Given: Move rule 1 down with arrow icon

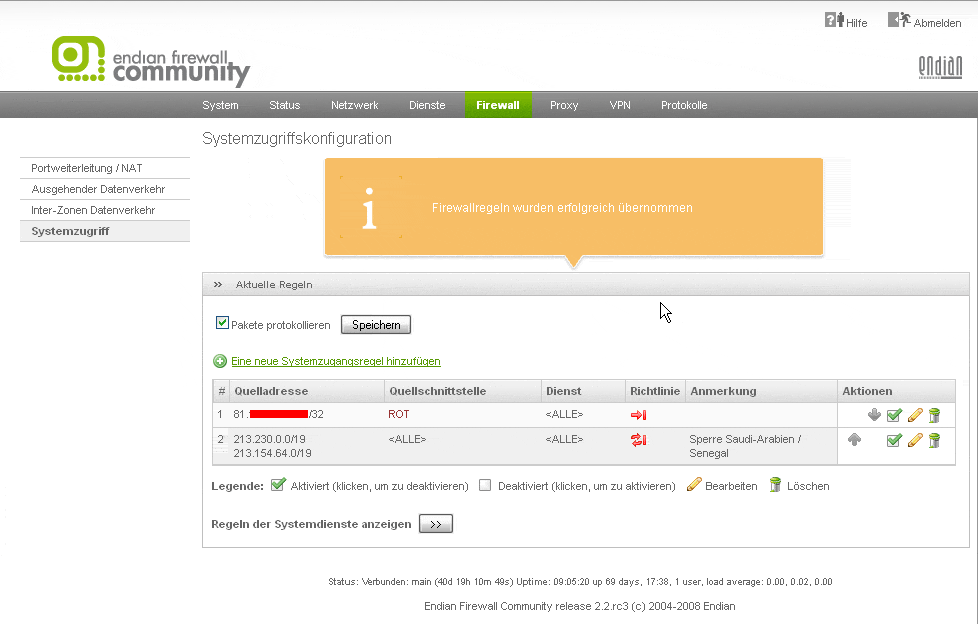Looking at the screenshot, I should [874, 415].
